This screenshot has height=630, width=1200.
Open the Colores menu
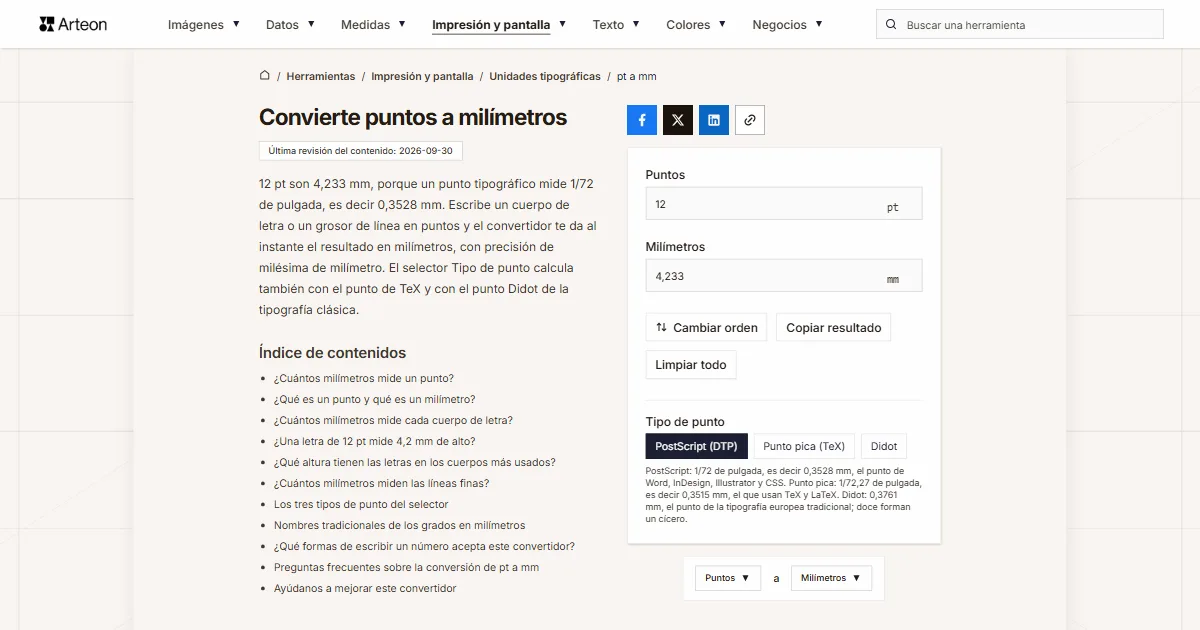[696, 24]
